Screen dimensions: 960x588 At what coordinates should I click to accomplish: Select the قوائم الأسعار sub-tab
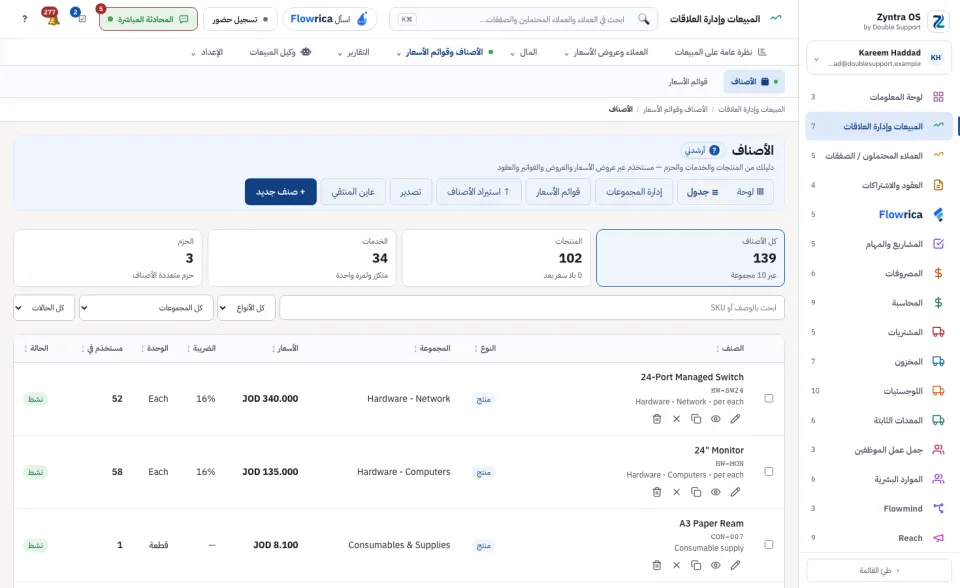click(x=688, y=81)
